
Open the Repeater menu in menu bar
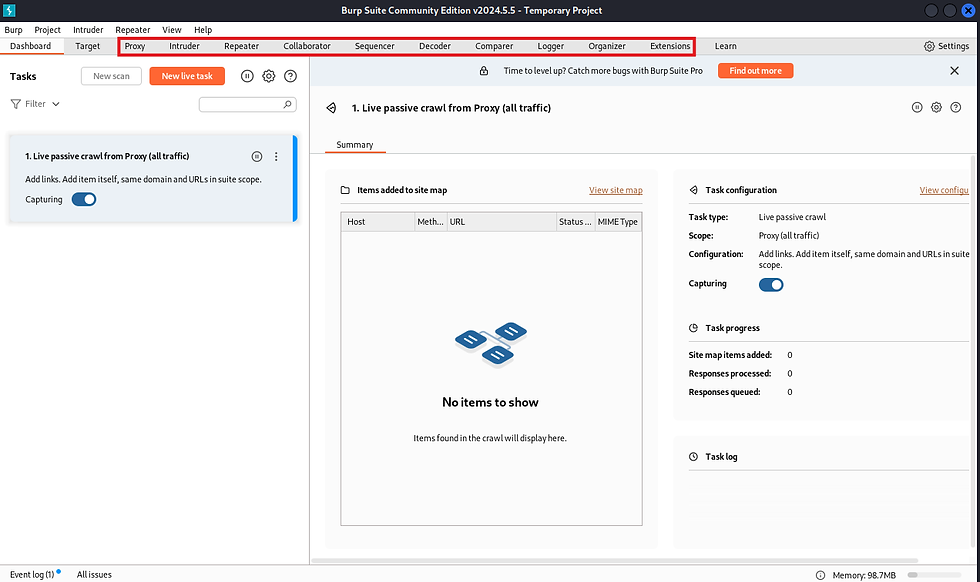coord(132,29)
